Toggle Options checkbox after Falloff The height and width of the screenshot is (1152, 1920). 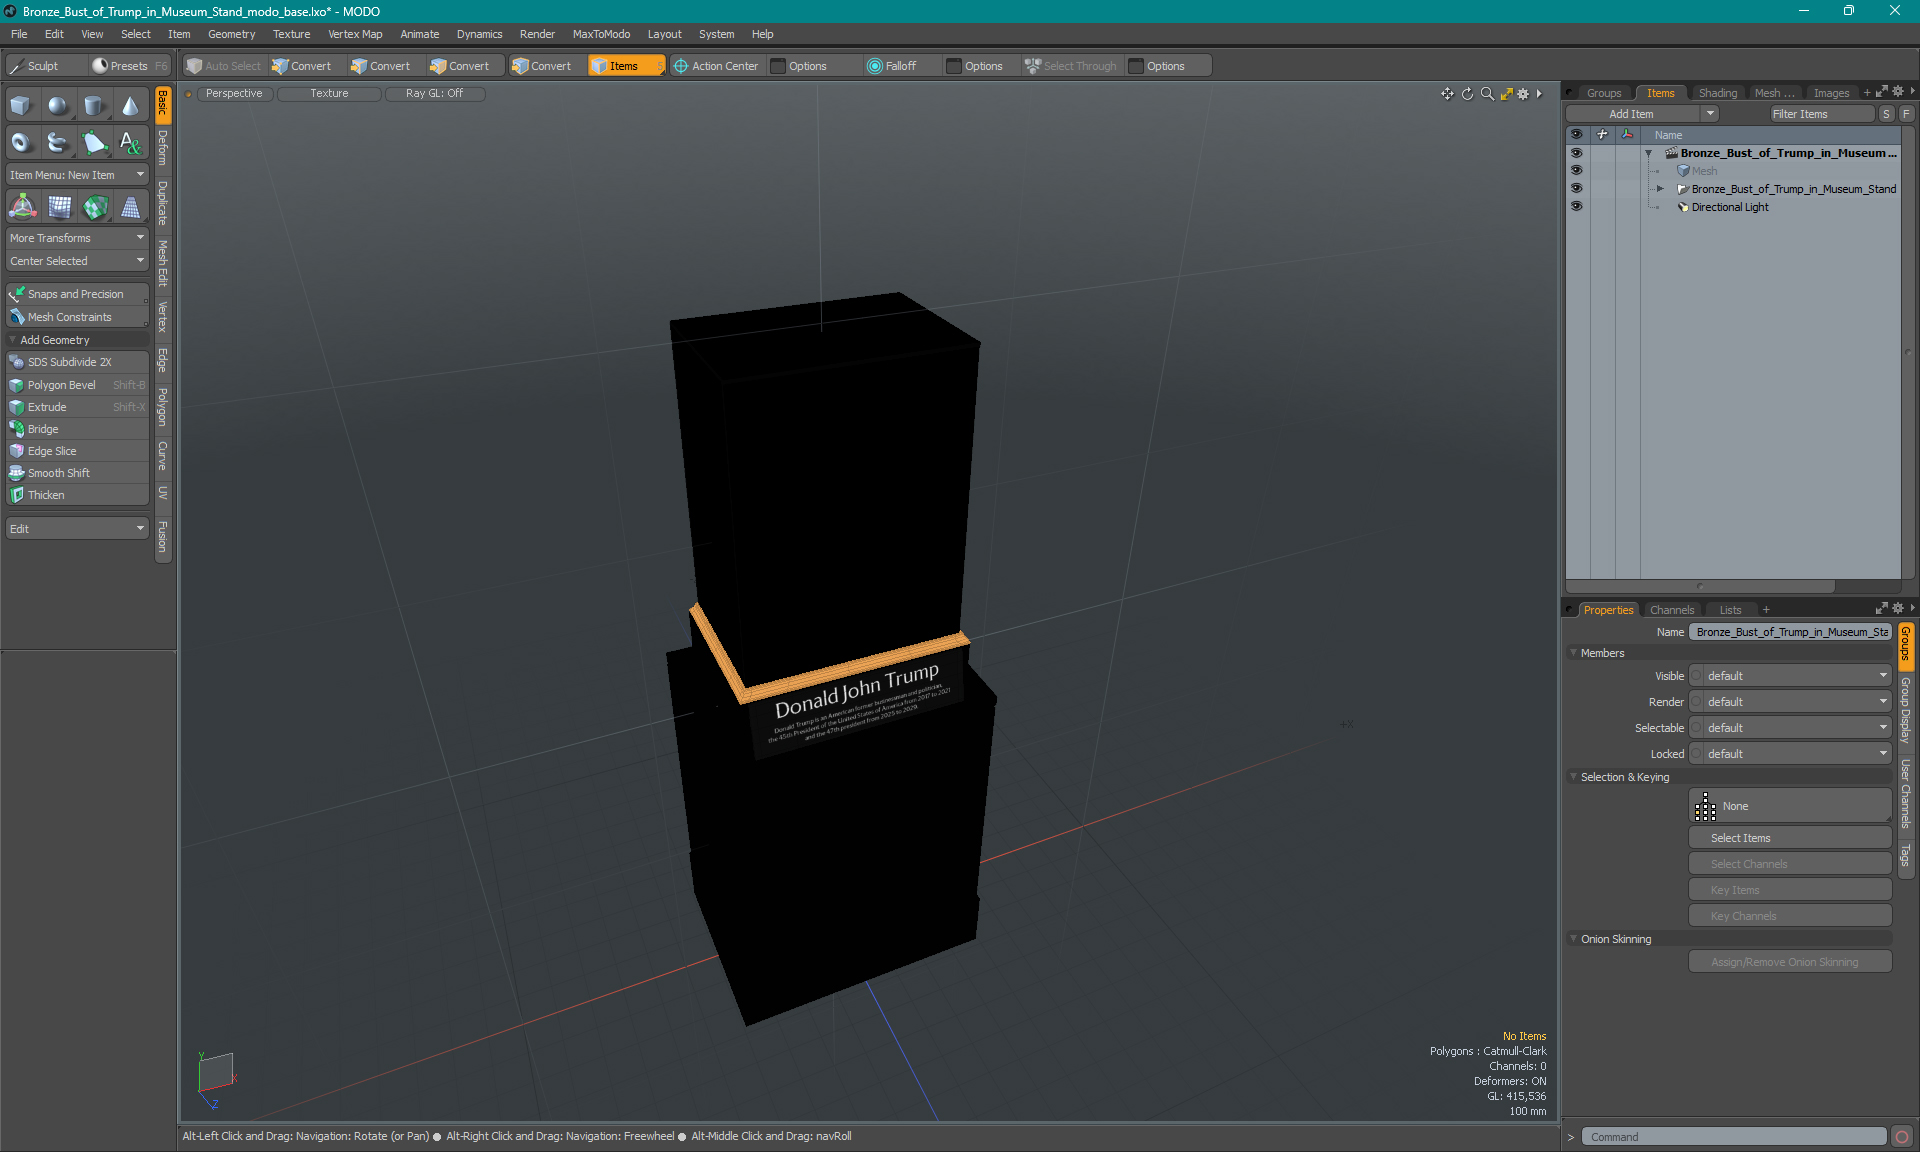[954, 66]
